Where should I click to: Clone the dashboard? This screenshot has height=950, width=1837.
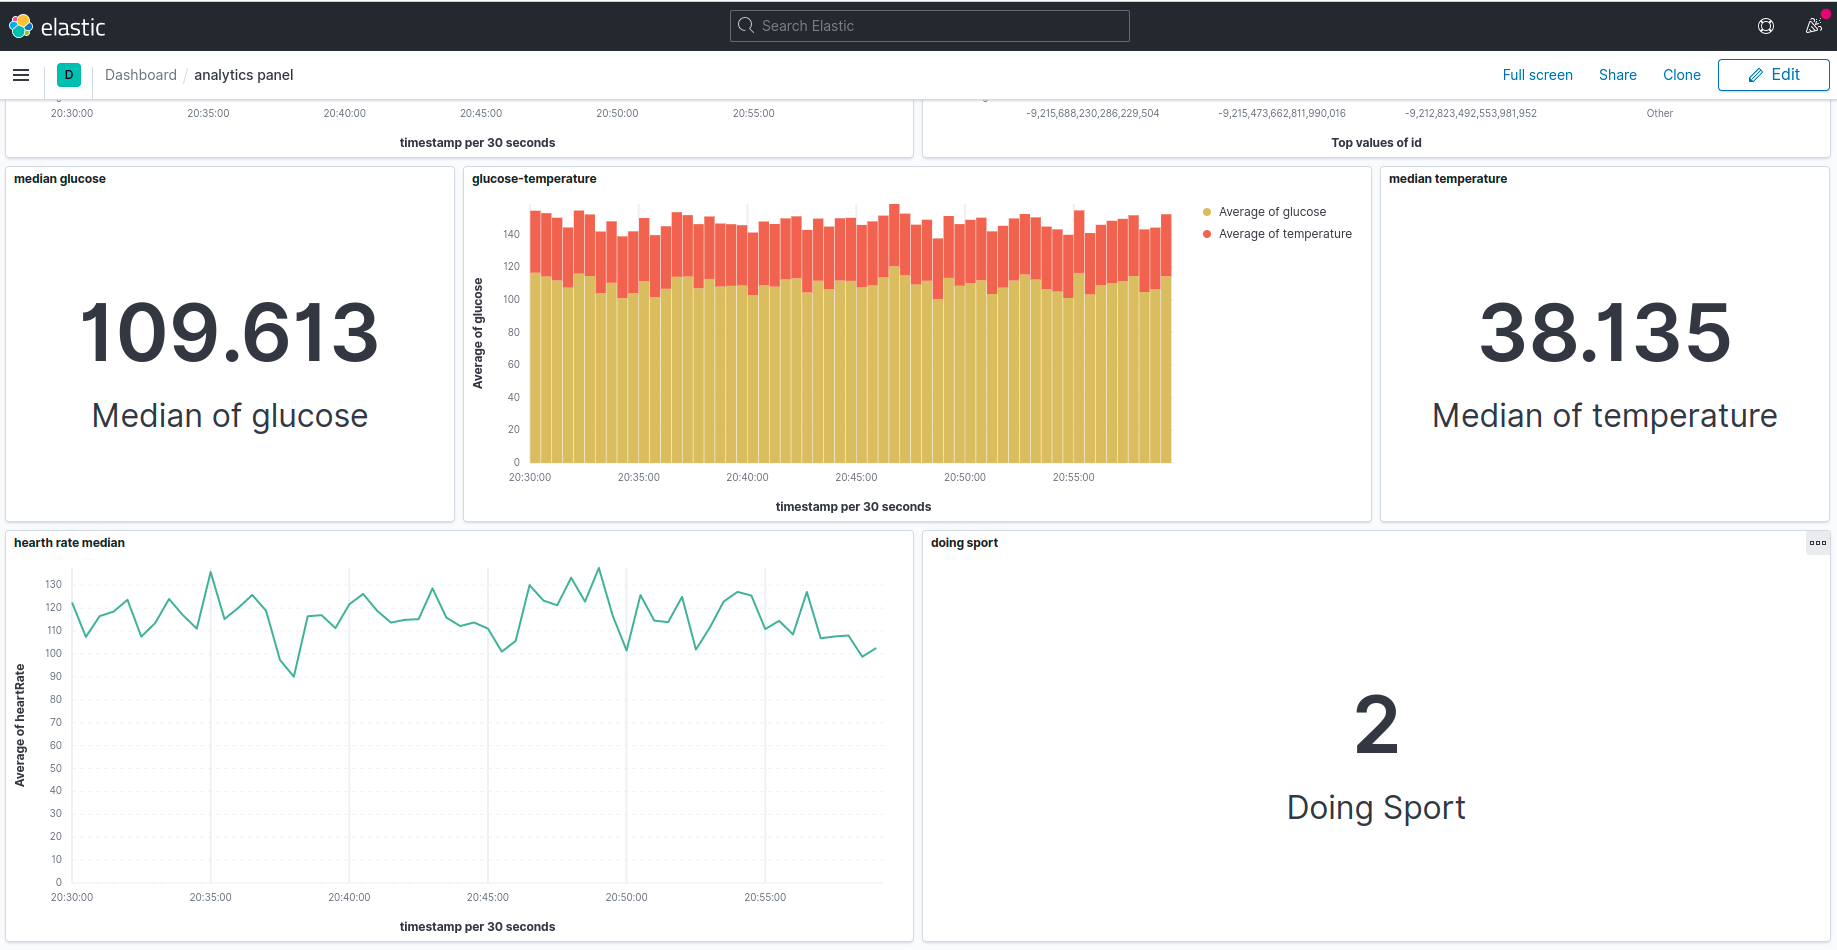(1681, 75)
